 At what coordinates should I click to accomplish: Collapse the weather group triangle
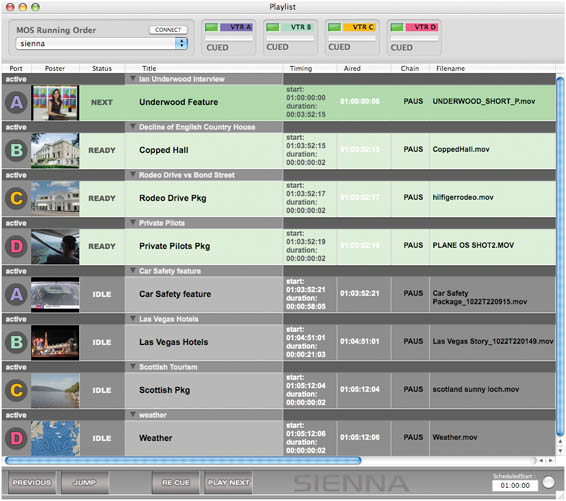click(x=132, y=414)
